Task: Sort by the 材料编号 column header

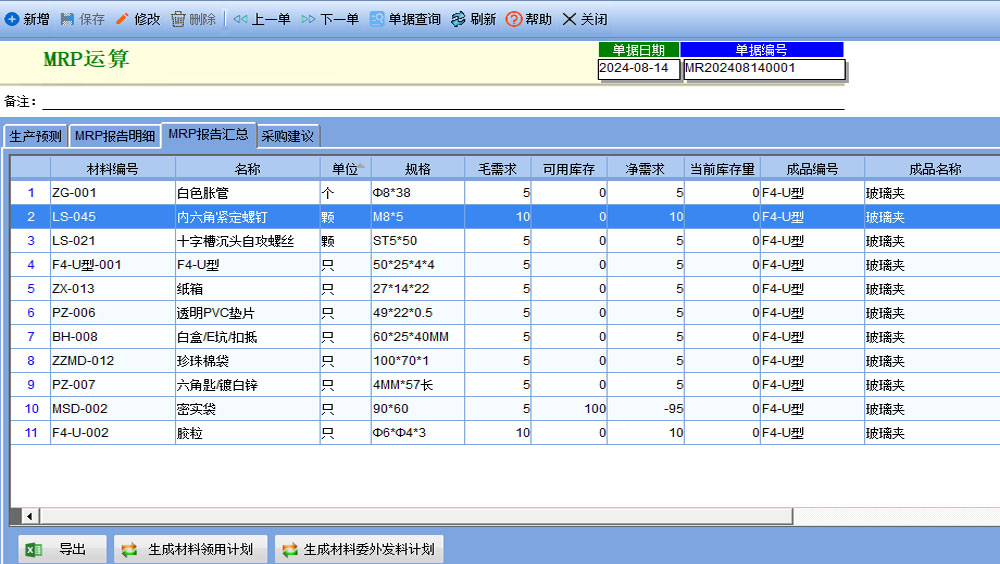Action: click(112, 169)
